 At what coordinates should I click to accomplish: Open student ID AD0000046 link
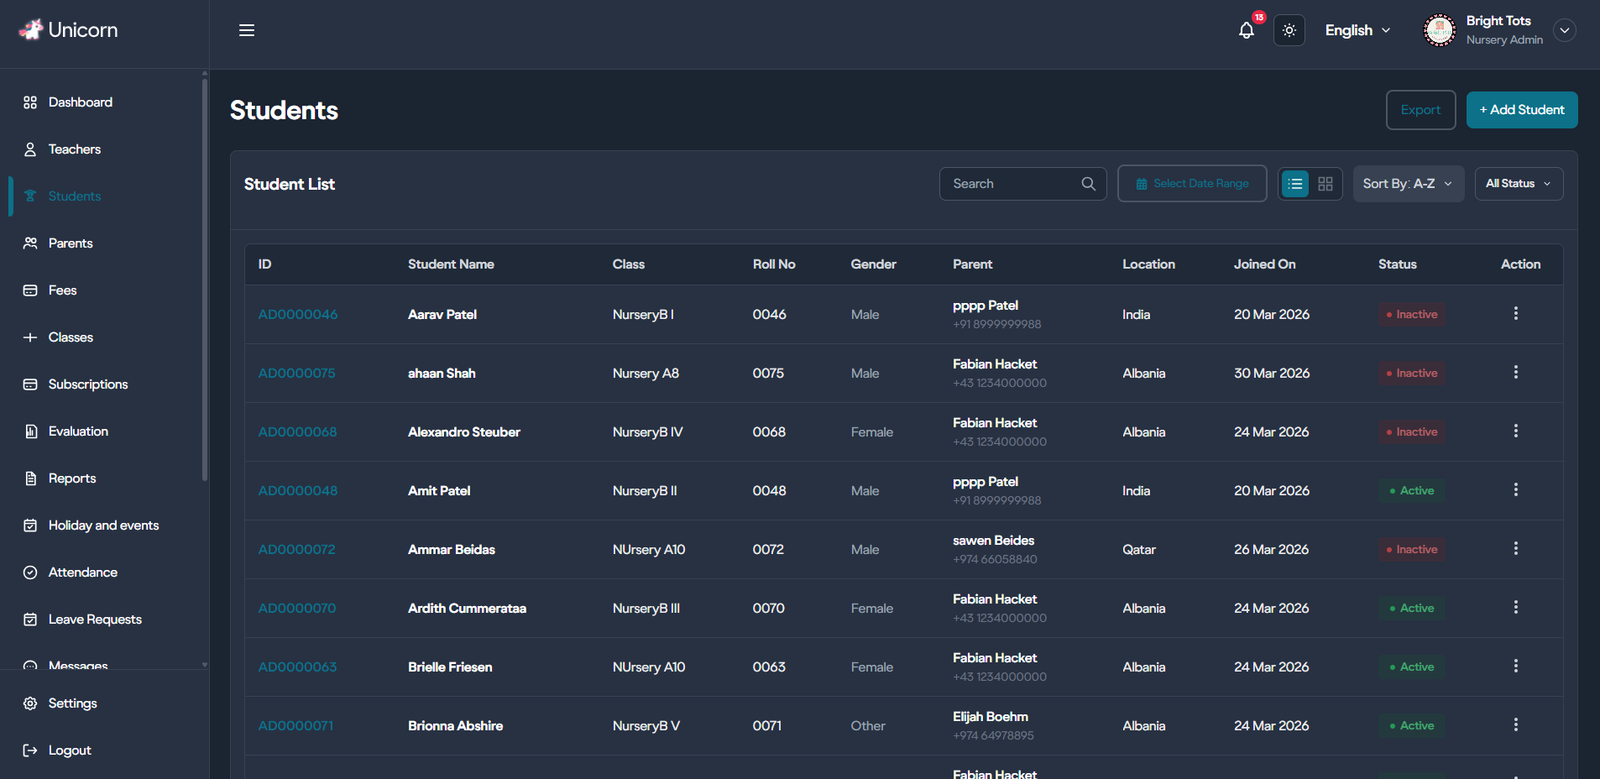click(298, 314)
